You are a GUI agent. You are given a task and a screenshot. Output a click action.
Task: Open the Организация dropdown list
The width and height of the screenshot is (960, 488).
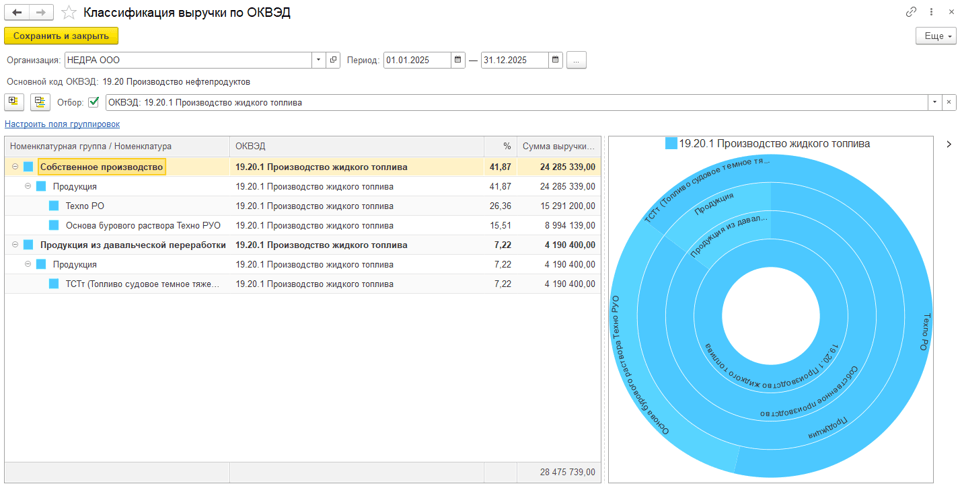pyautogui.click(x=319, y=60)
